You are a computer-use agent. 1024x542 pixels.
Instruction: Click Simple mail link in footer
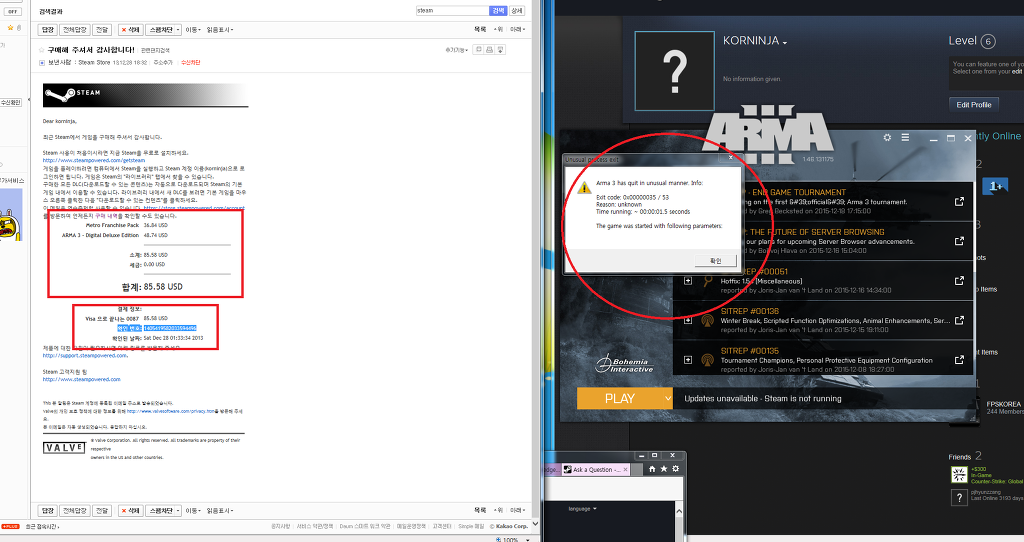click(471, 526)
